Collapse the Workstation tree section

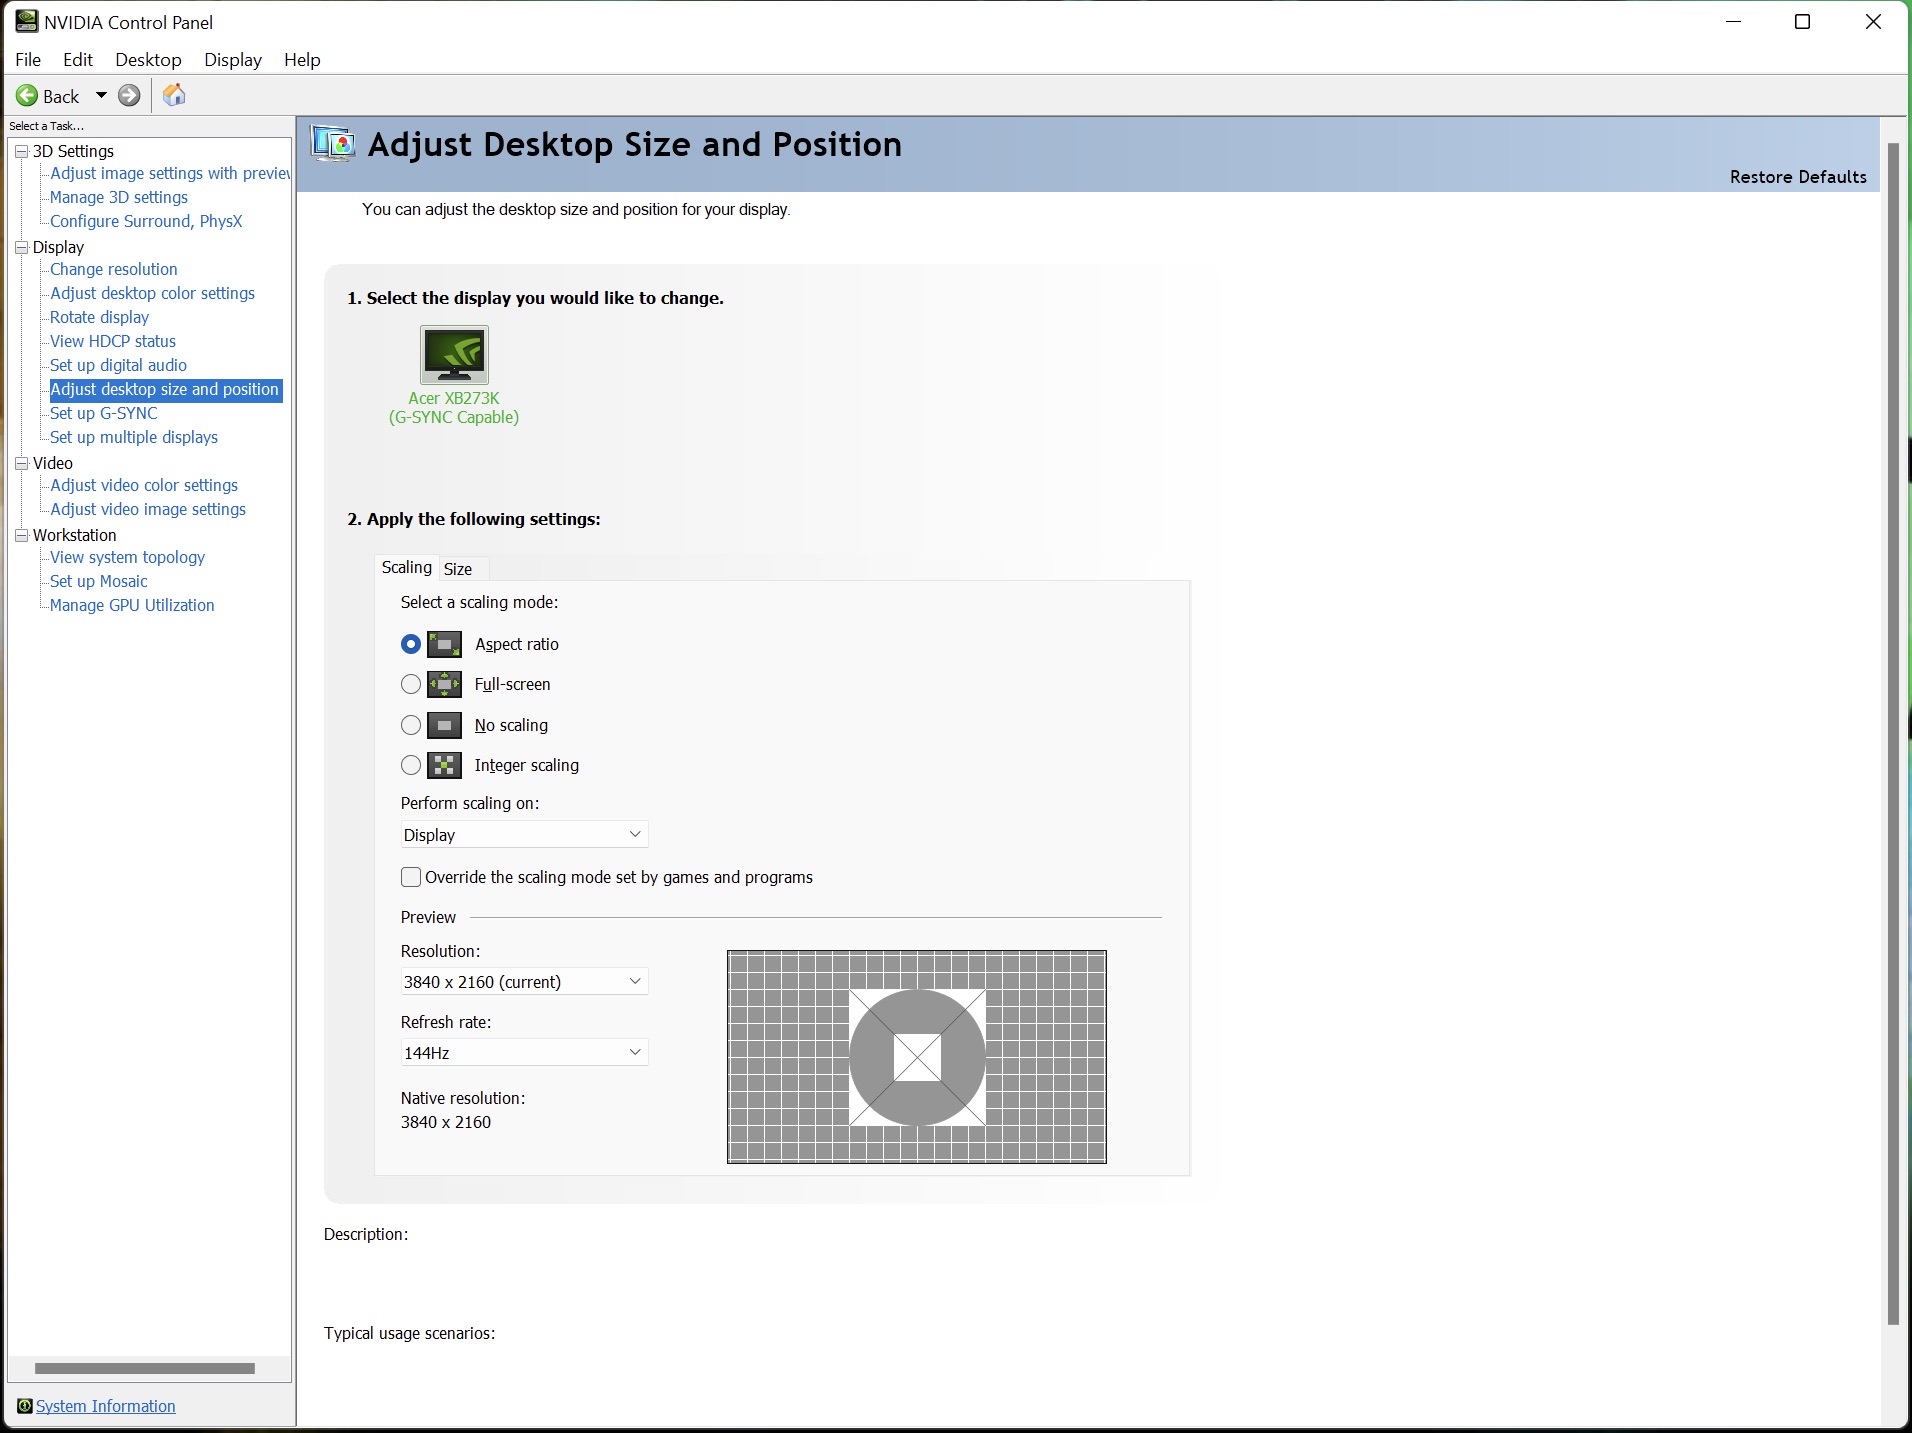21,535
